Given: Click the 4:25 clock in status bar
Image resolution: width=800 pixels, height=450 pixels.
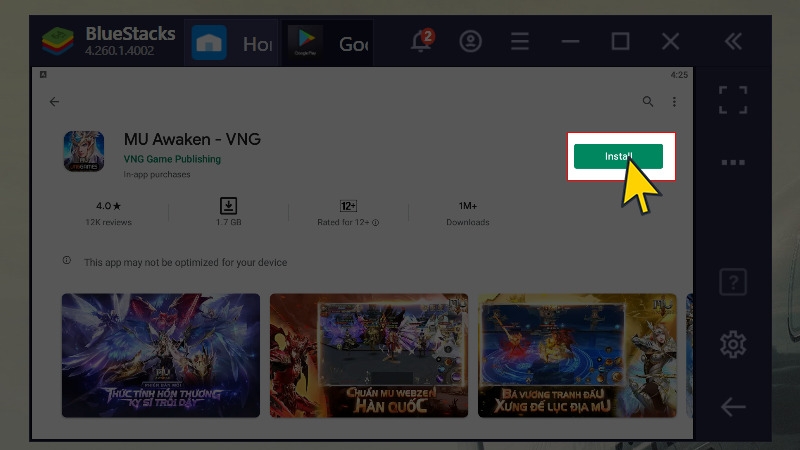Looking at the screenshot, I should (679, 75).
